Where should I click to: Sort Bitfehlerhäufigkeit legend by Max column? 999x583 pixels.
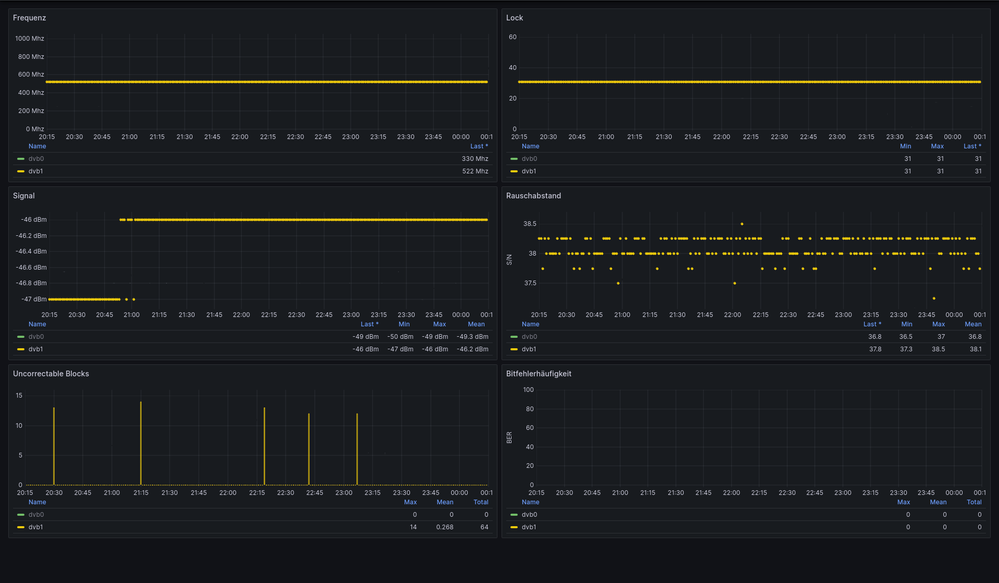[903, 502]
